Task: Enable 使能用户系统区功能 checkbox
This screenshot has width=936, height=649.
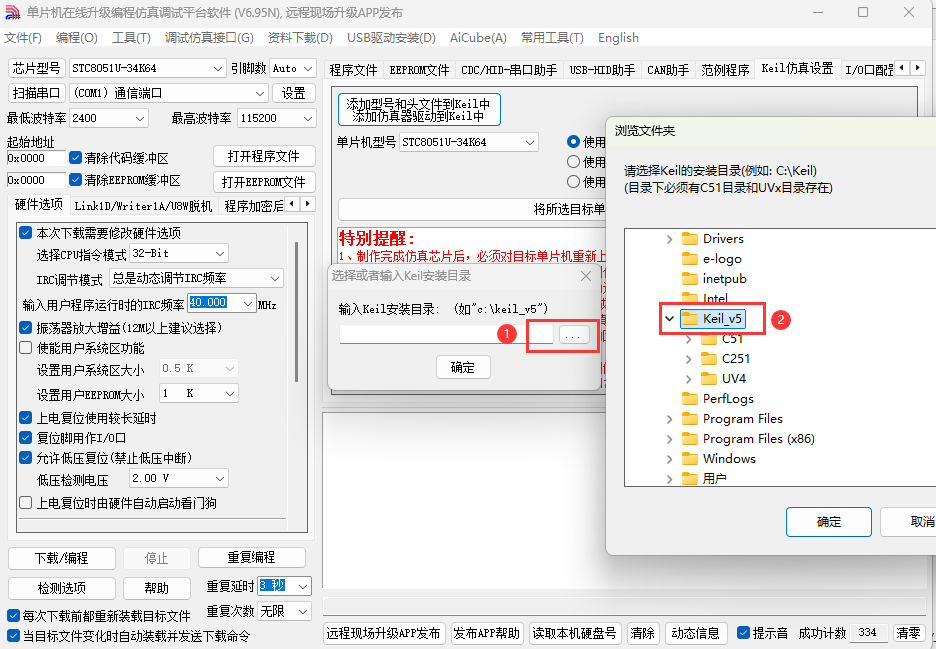Action: (26, 347)
